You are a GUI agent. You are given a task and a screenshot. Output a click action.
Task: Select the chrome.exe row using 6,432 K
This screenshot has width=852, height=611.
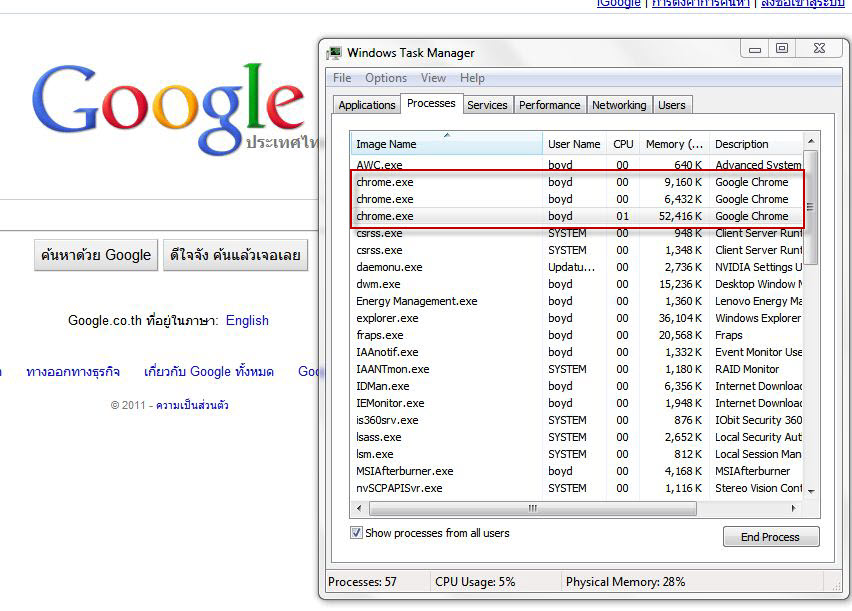[577, 199]
